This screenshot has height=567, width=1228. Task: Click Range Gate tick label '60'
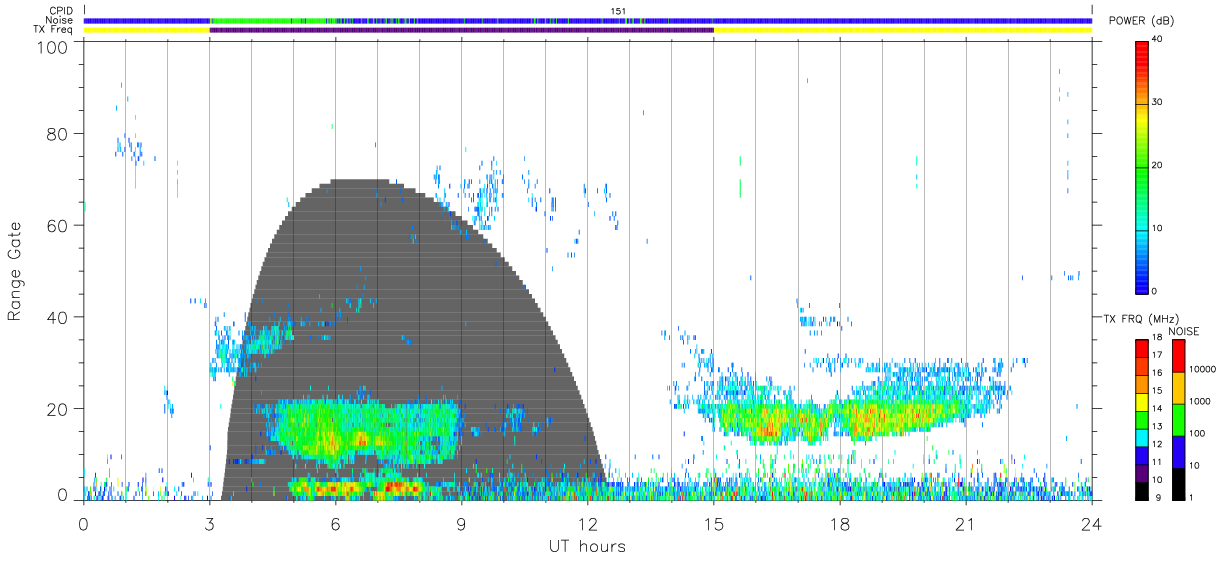(x=58, y=225)
